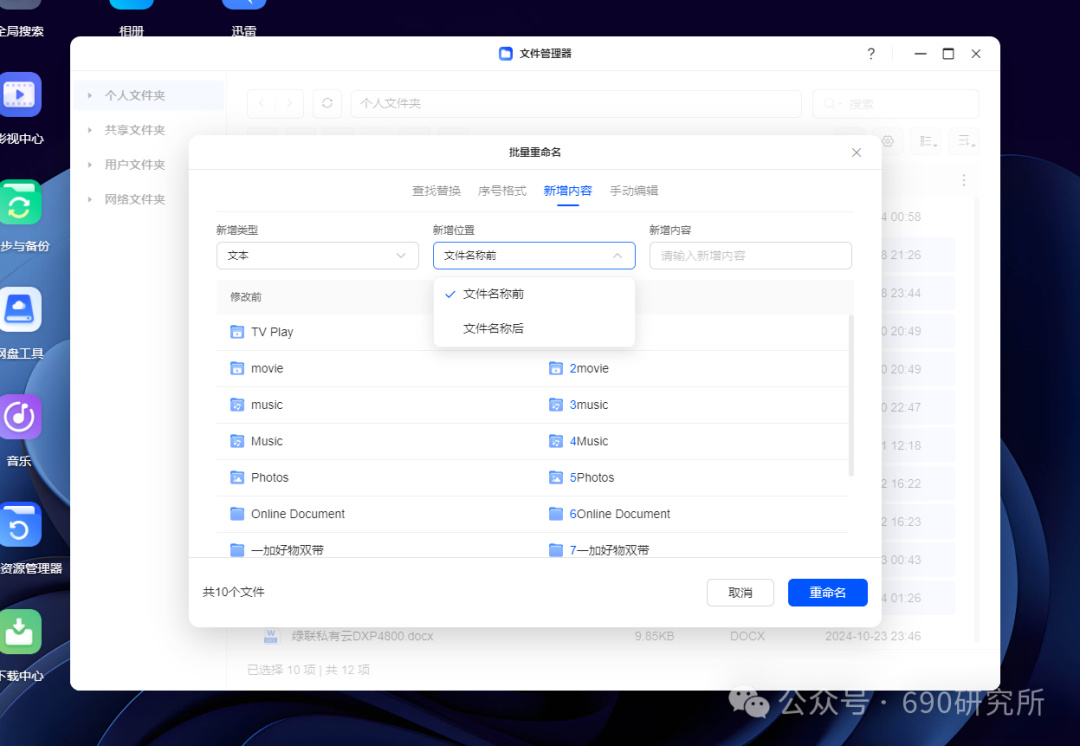Switch to the 查找替换 tab
1080x746 pixels.
(x=436, y=191)
